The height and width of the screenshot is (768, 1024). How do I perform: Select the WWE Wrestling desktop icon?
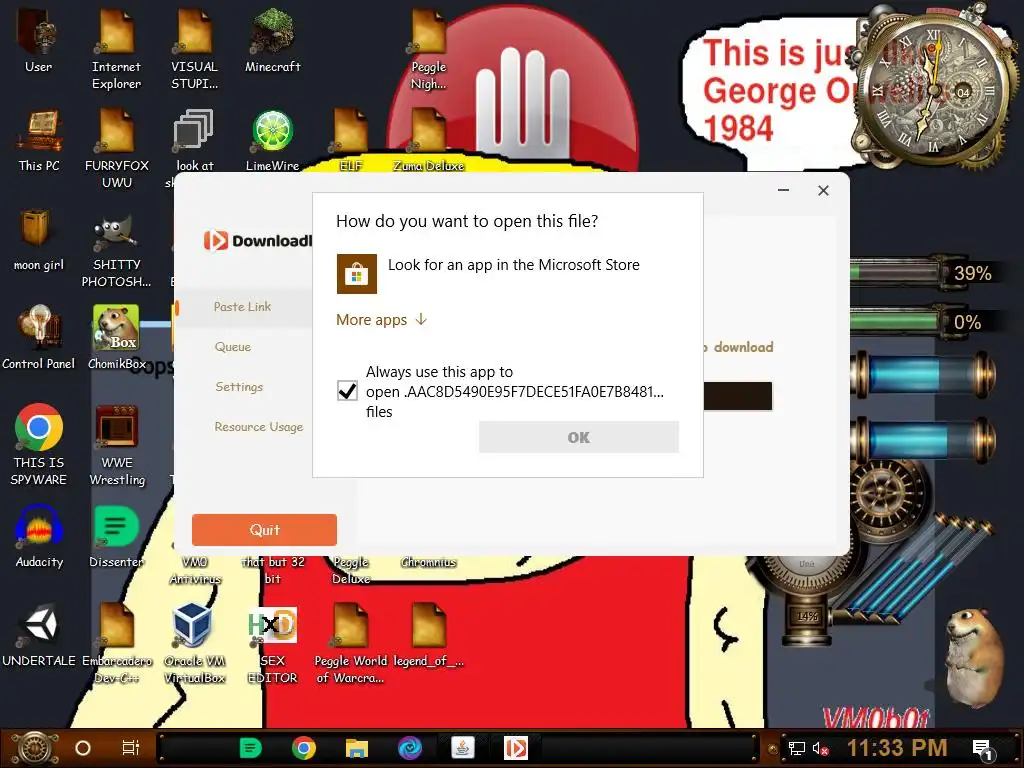click(117, 444)
